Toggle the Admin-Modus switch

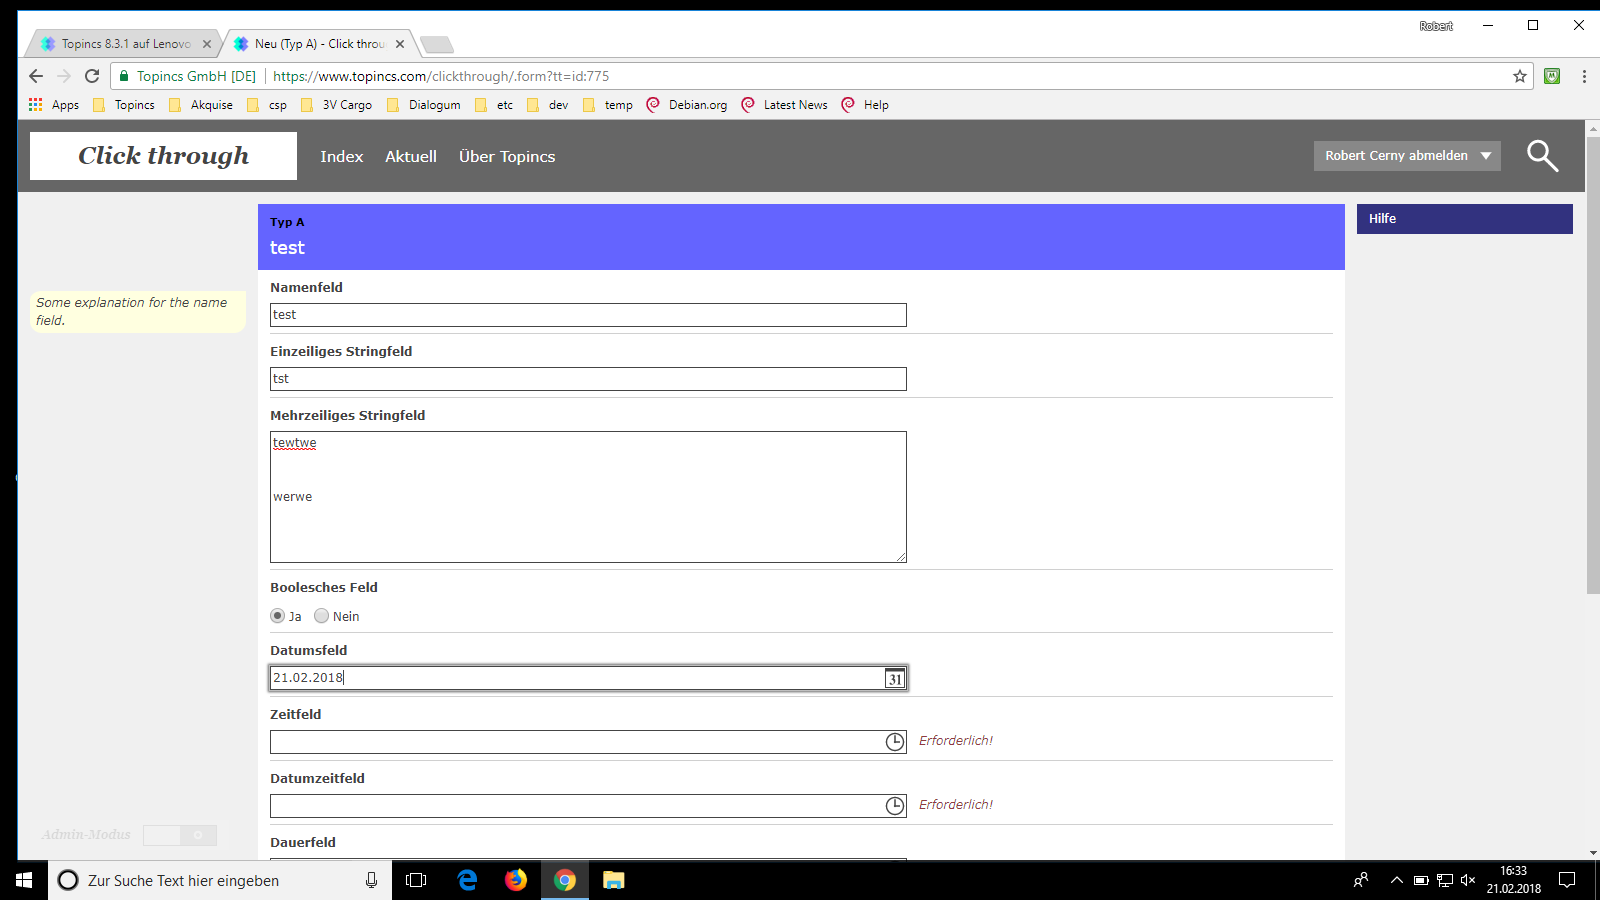click(180, 835)
